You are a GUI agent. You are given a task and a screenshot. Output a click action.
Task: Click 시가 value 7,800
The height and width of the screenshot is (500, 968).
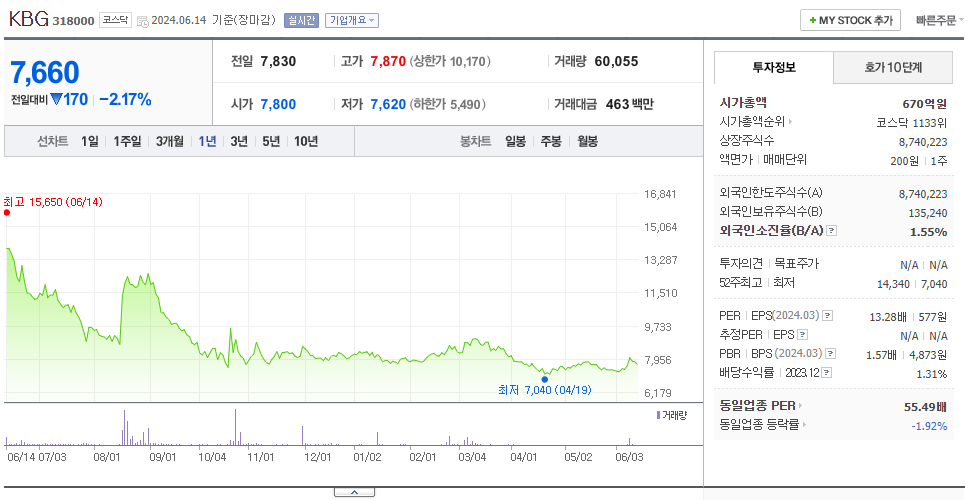pos(278,104)
